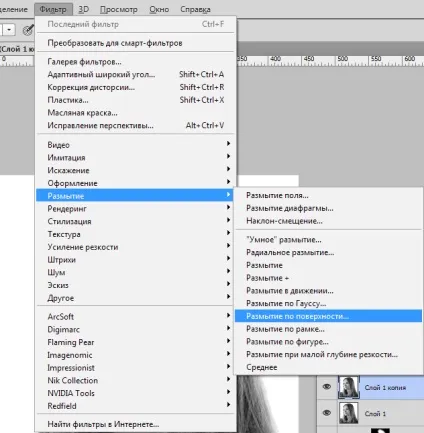Open the brush preset dropdown arrow
Image resolution: width=424 pixels, height=433 pixels.
9,30
